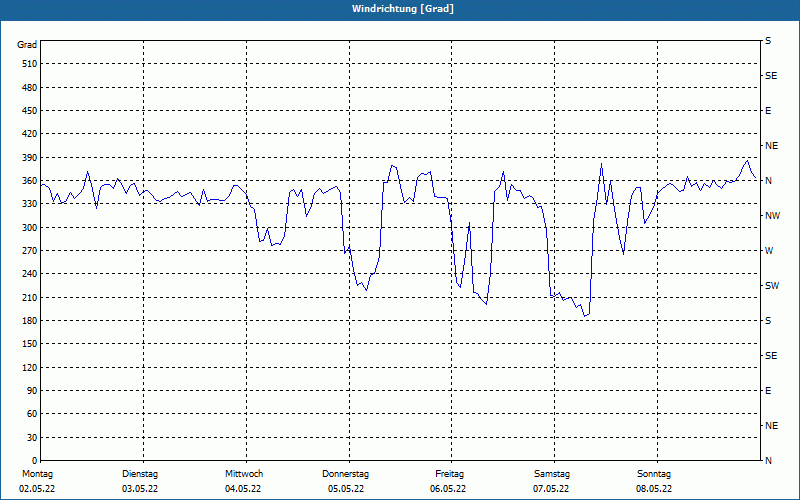Click the 'Sonntag' day label
This screenshot has height=500, width=800.
pyautogui.click(x=654, y=474)
